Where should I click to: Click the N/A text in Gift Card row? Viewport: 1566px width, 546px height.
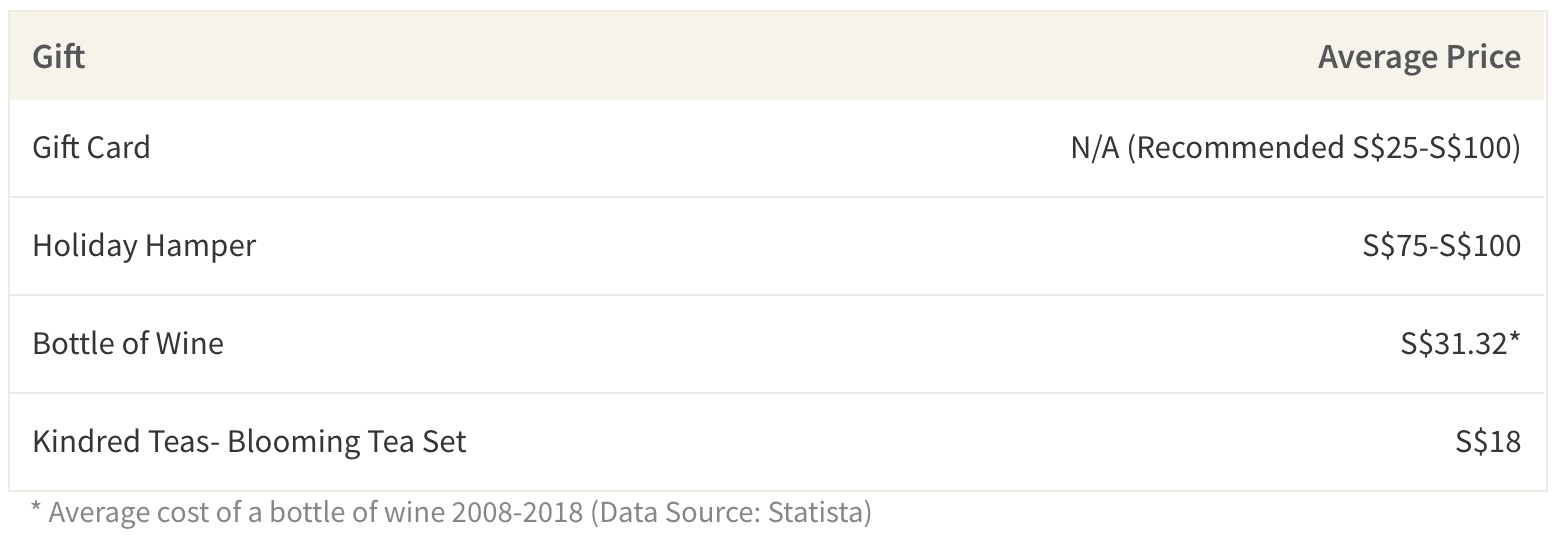pyautogui.click(x=1095, y=148)
